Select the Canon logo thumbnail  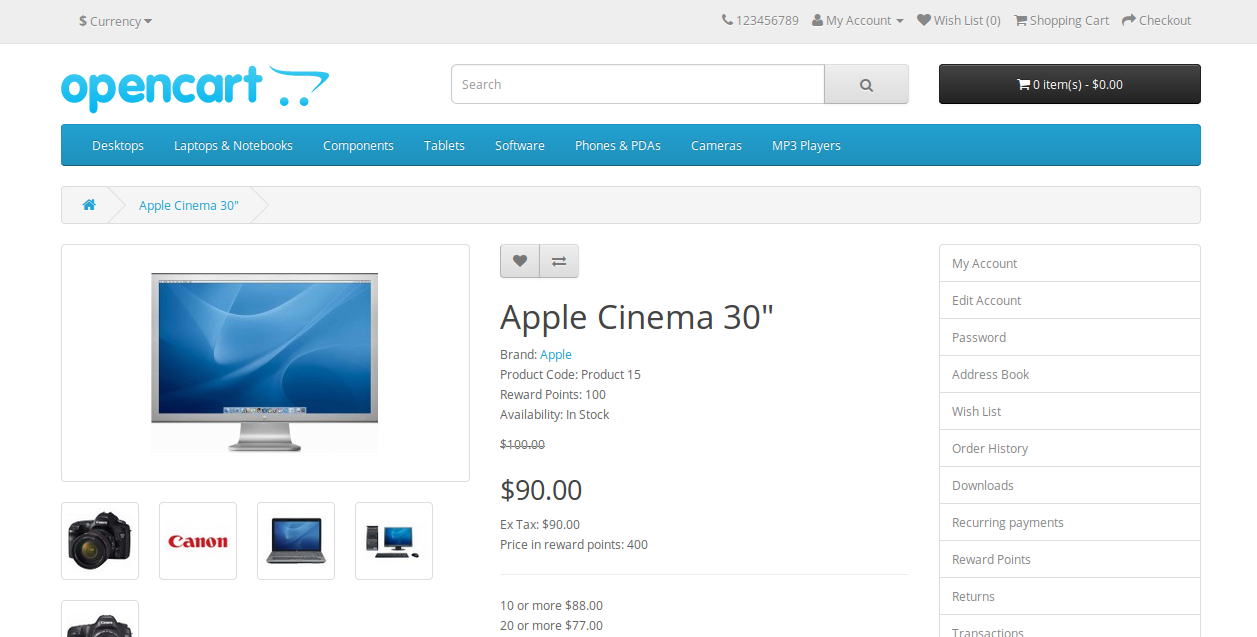[197, 540]
